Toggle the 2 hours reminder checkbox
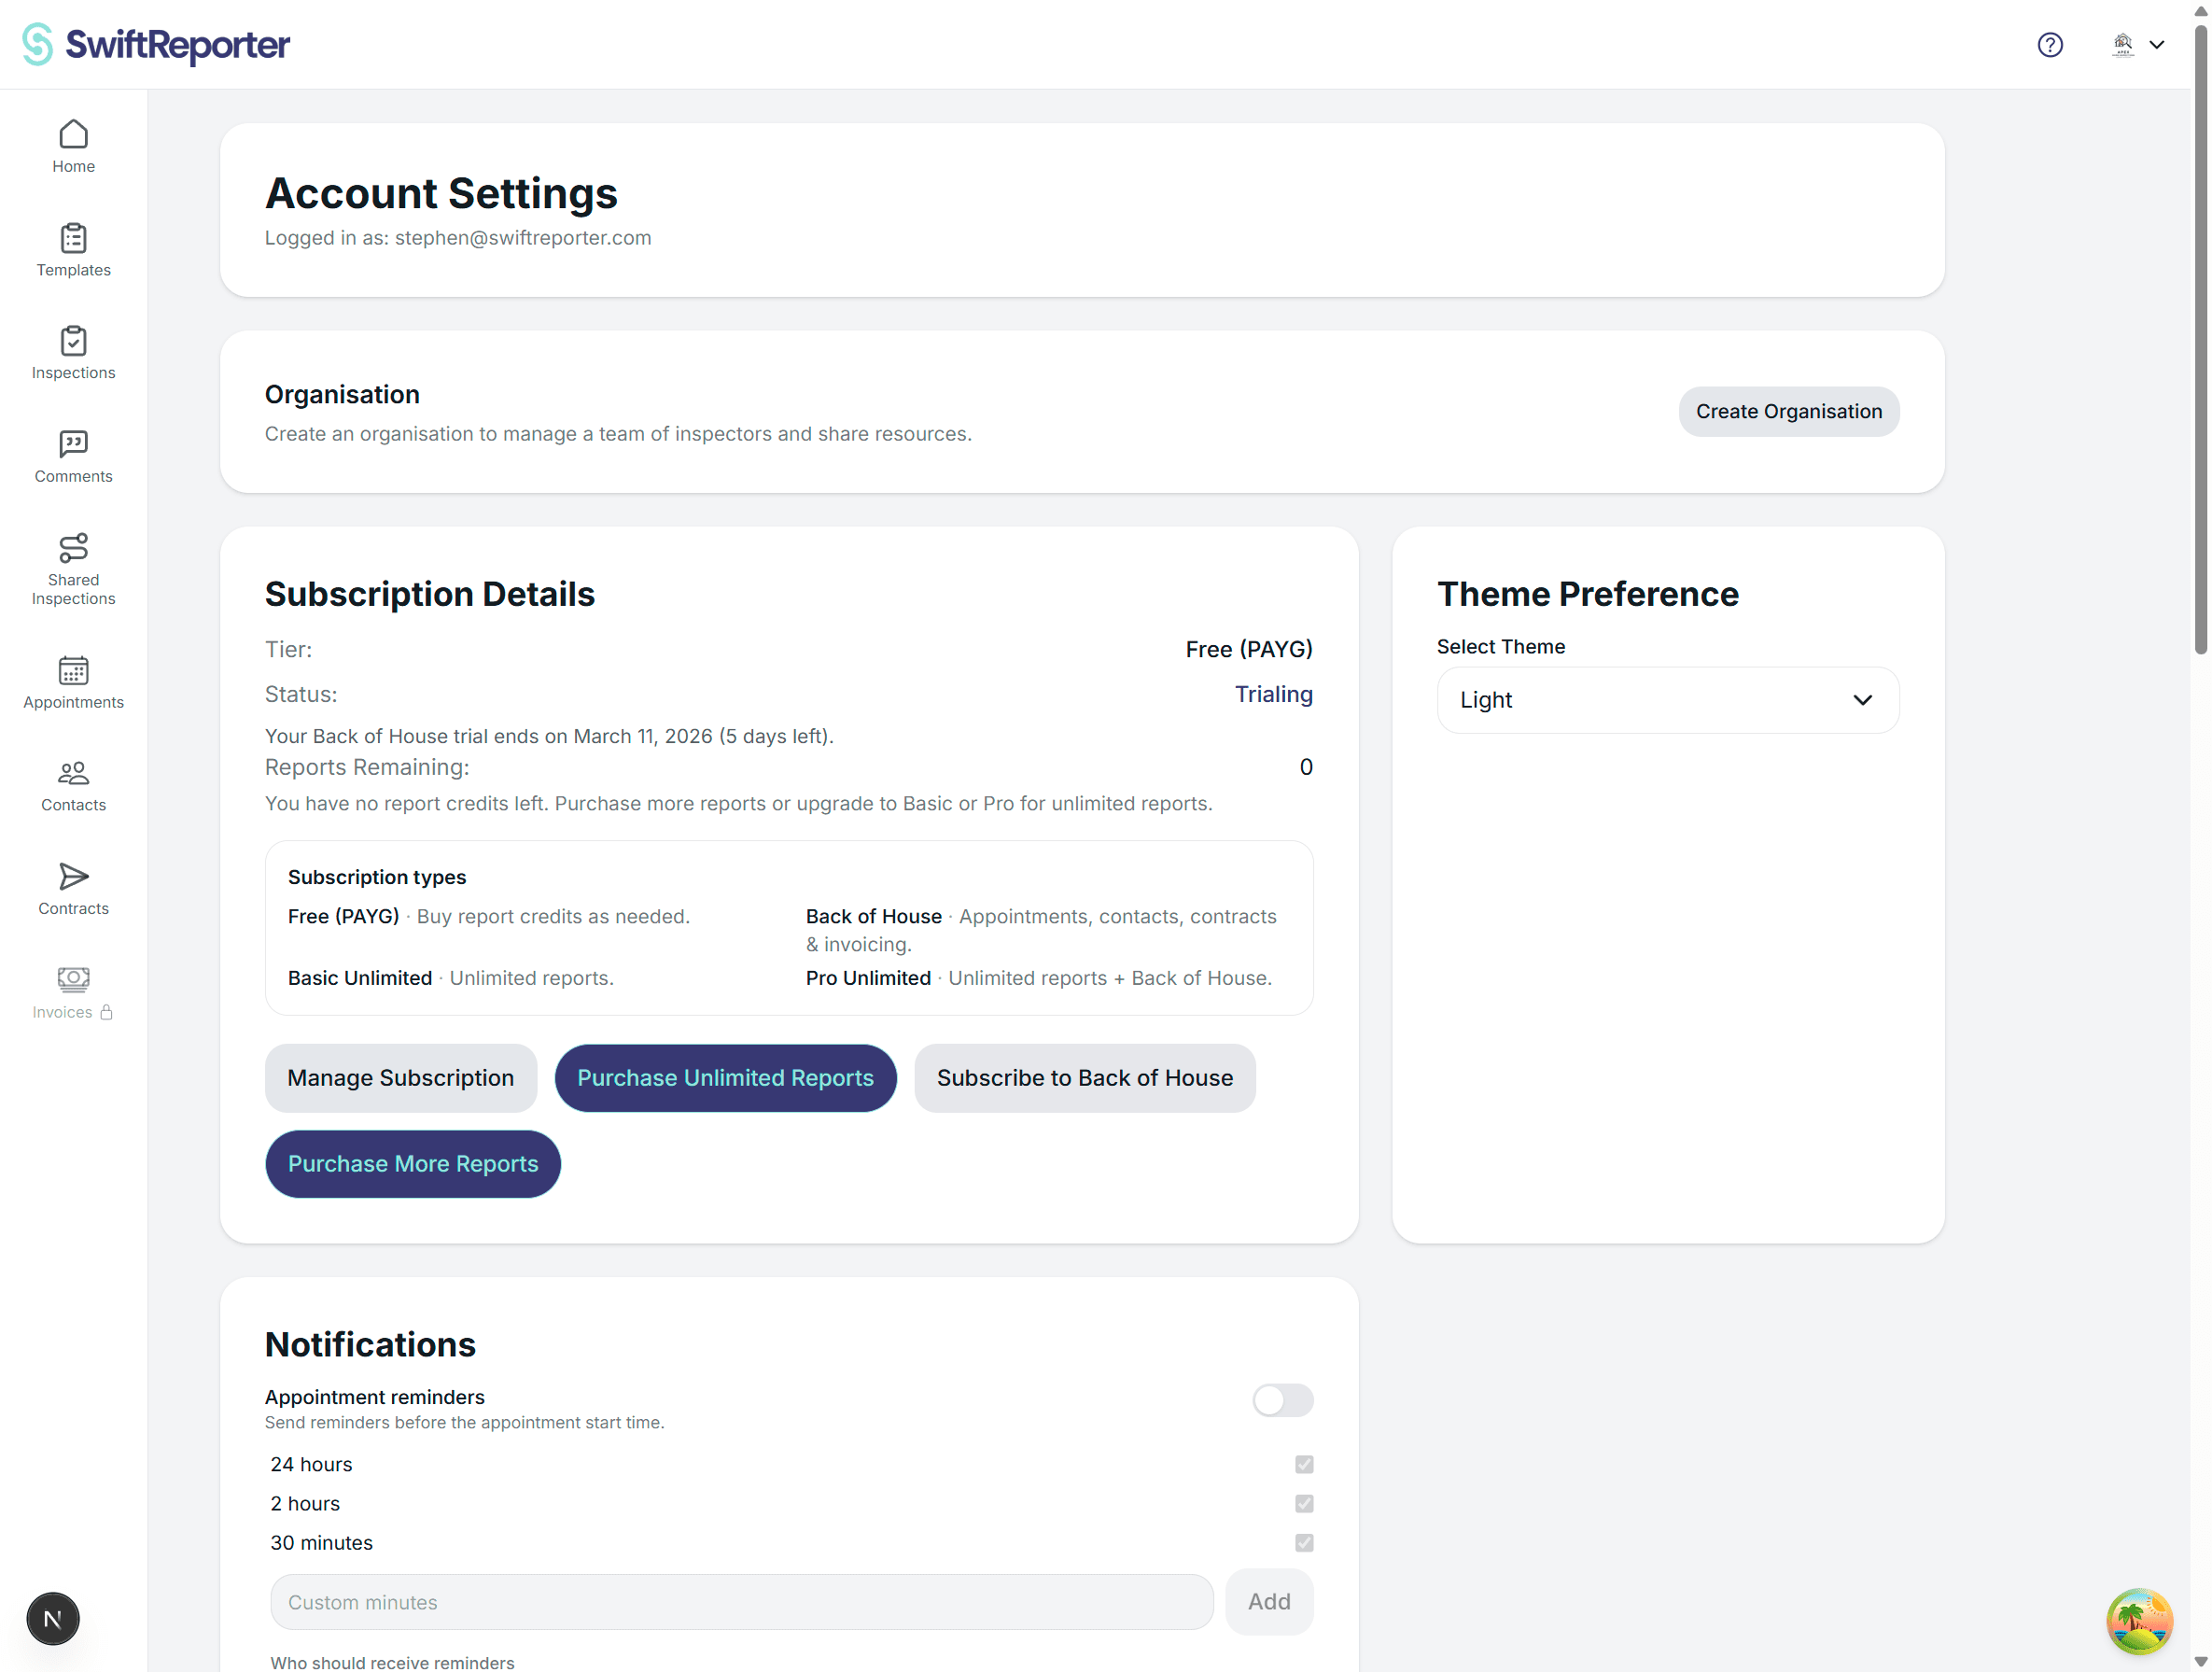Image resolution: width=2212 pixels, height=1672 pixels. (1304, 1503)
